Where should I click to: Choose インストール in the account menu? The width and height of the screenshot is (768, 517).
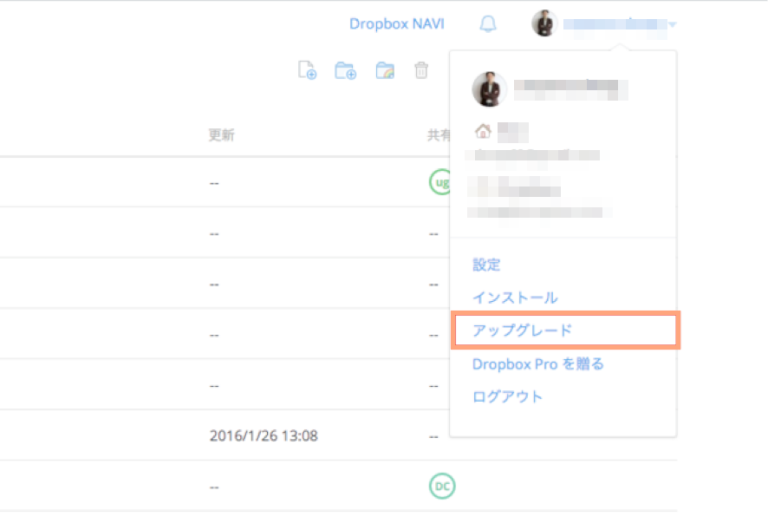click(x=514, y=298)
